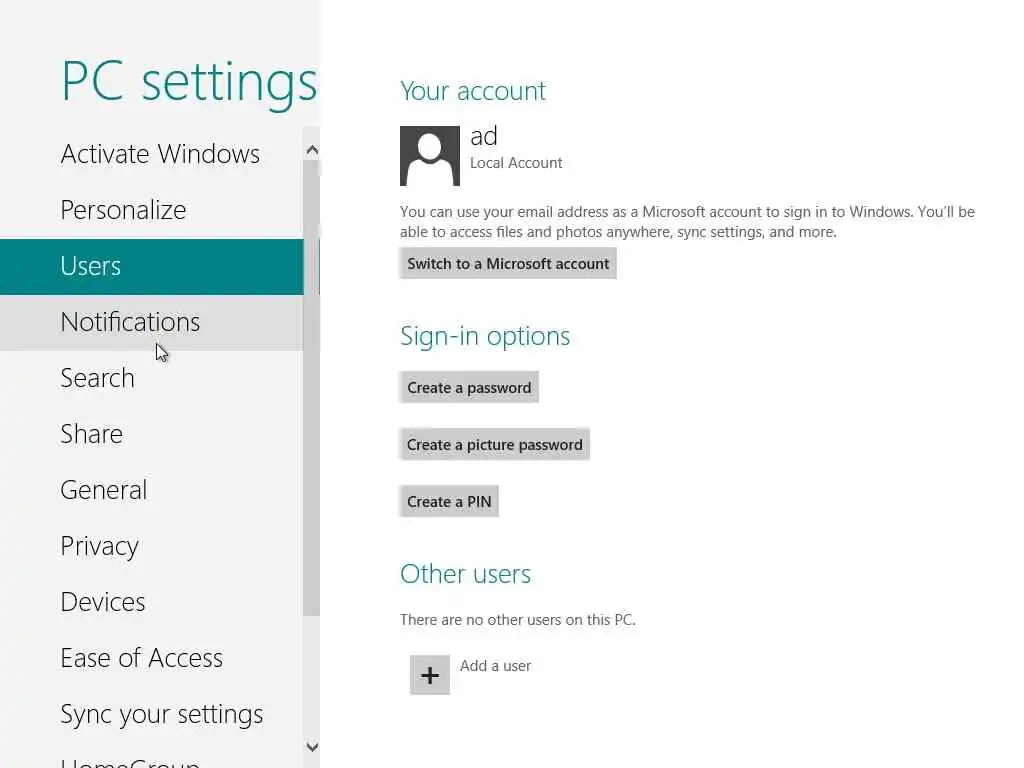Click Switch to a Microsoft account button
Viewport: 1024px width, 768px height.
[508, 264]
